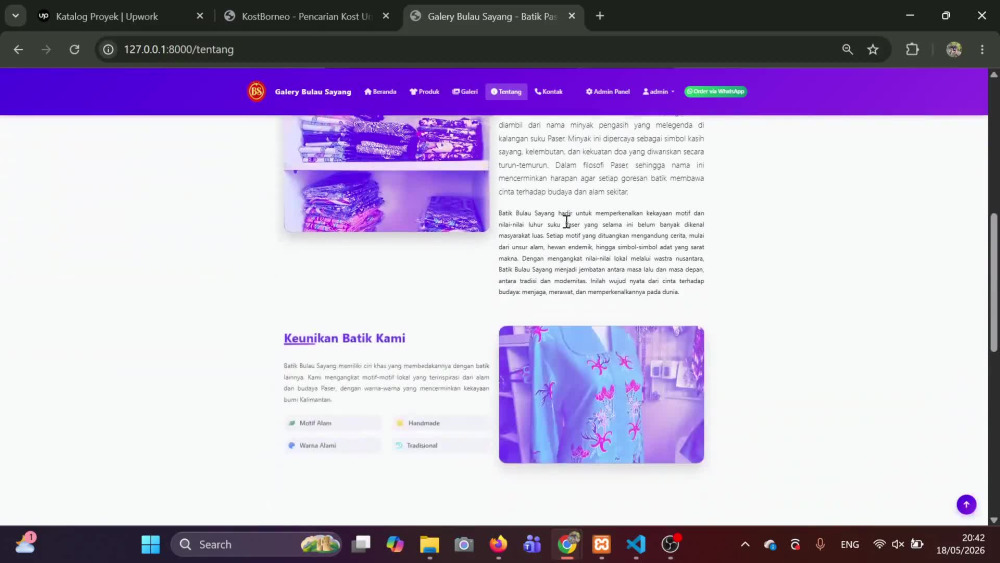The height and width of the screenshot is (563, 1000).
Task: Open the Windows Start menu
Action: (151, 544)
